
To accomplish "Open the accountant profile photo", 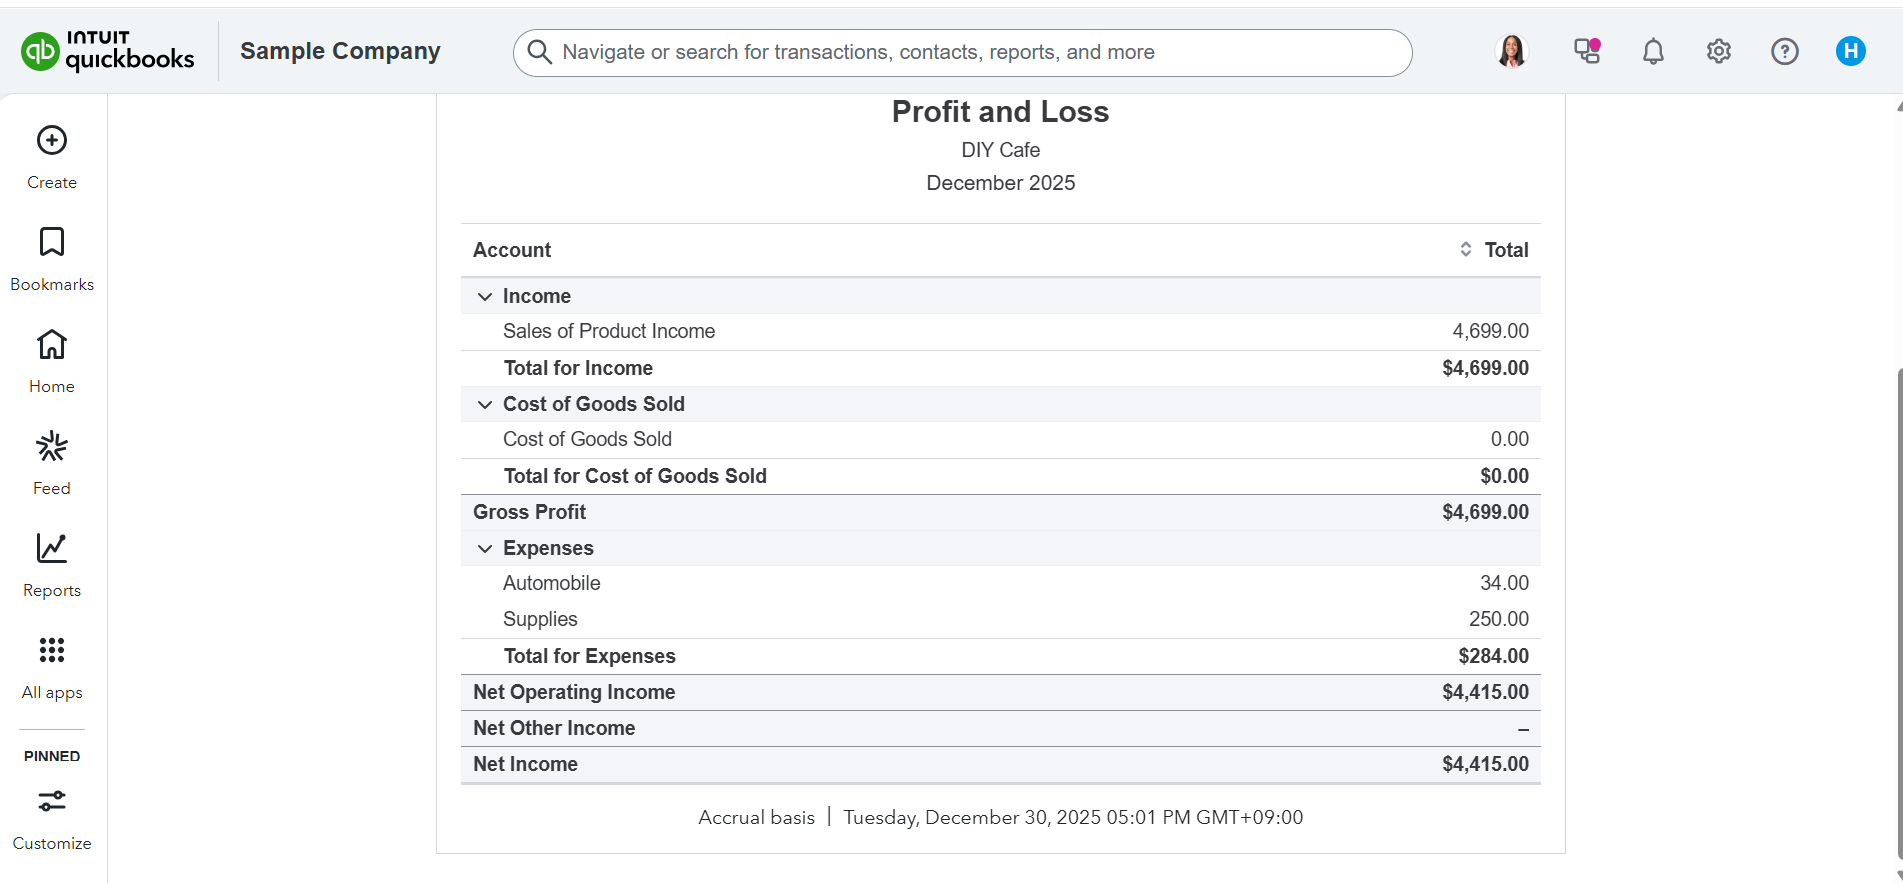I will tap(1512, 52).
